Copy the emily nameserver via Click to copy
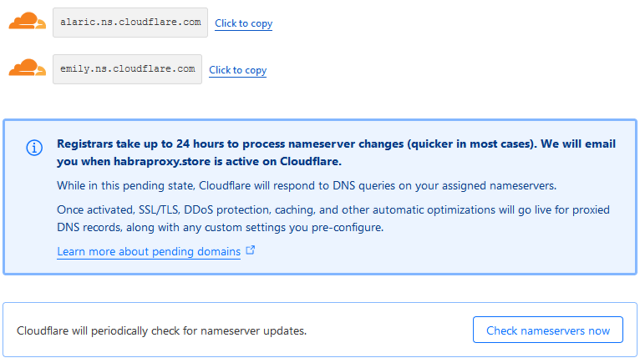Screen dimensions: 640x363 coord(238,70)
